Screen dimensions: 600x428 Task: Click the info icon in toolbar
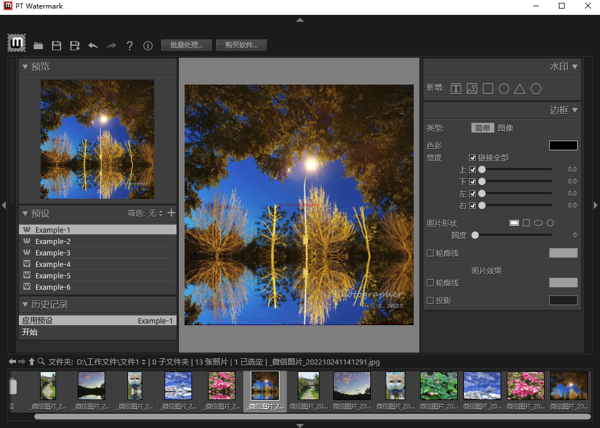coord(148,46)
